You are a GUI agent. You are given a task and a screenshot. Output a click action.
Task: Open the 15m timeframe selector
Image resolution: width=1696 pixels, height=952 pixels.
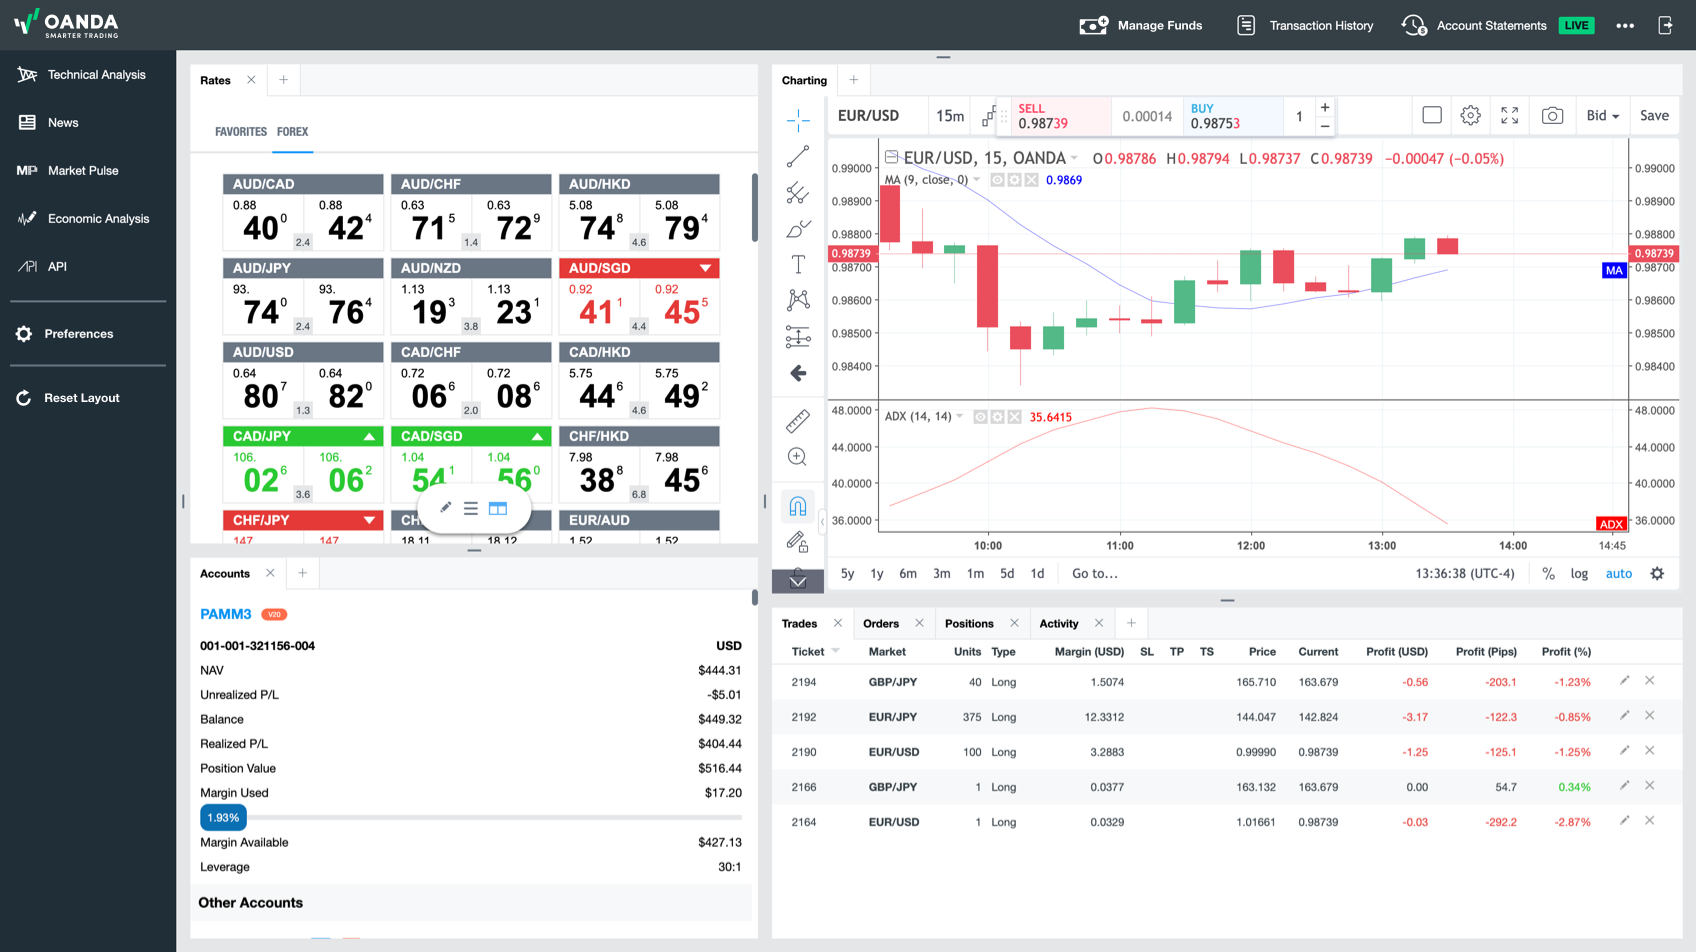pos(950,116)
